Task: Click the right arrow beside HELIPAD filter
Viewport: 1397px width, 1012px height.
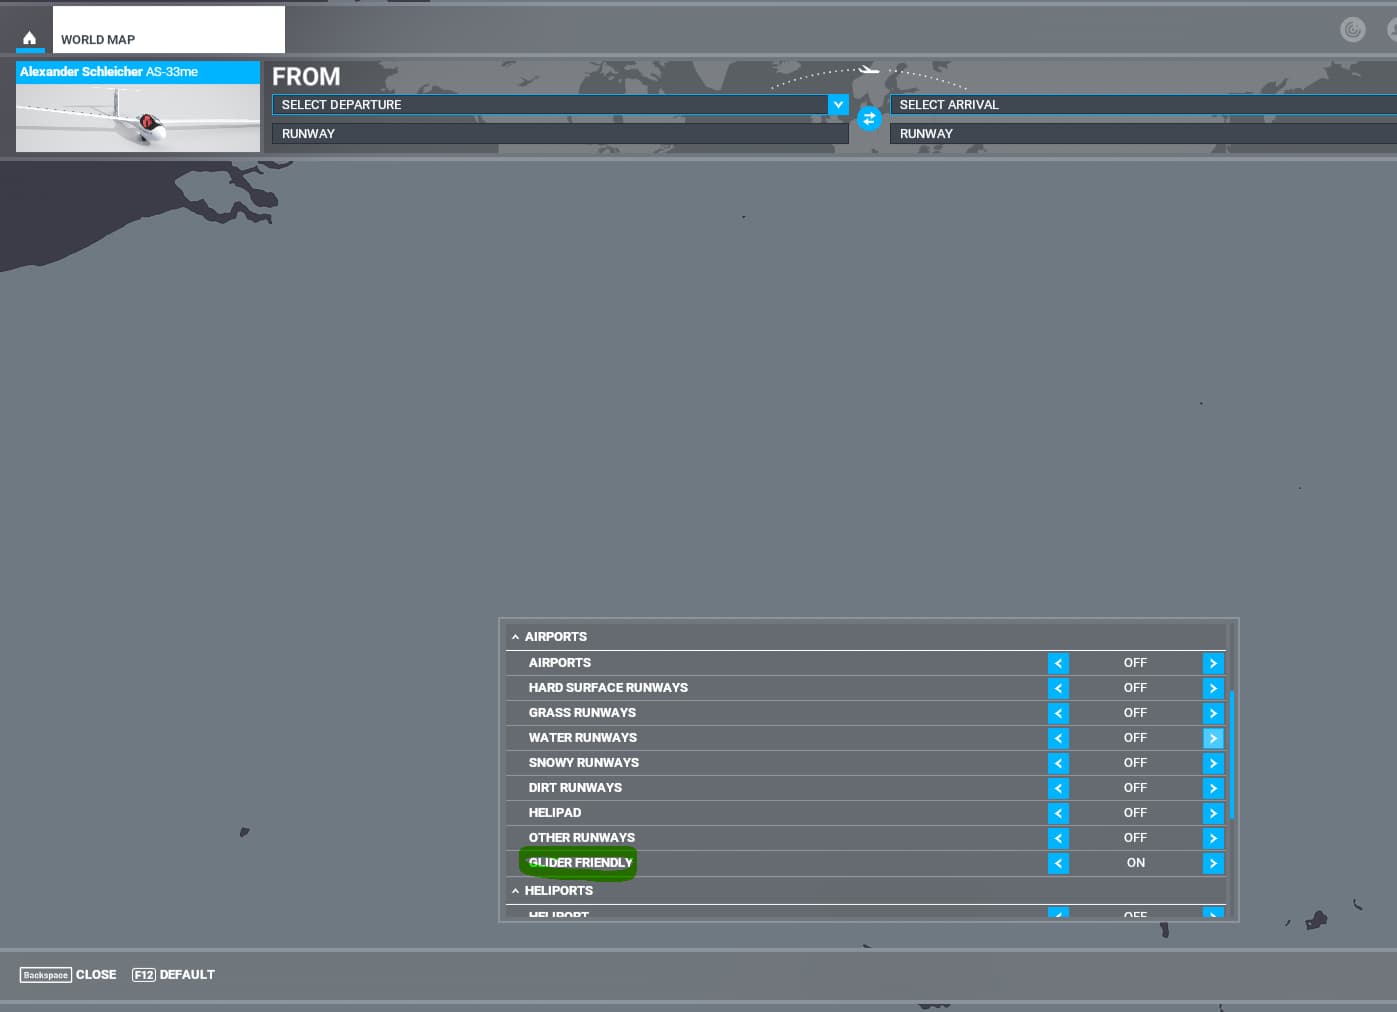Action: (x=1213, y=813)
